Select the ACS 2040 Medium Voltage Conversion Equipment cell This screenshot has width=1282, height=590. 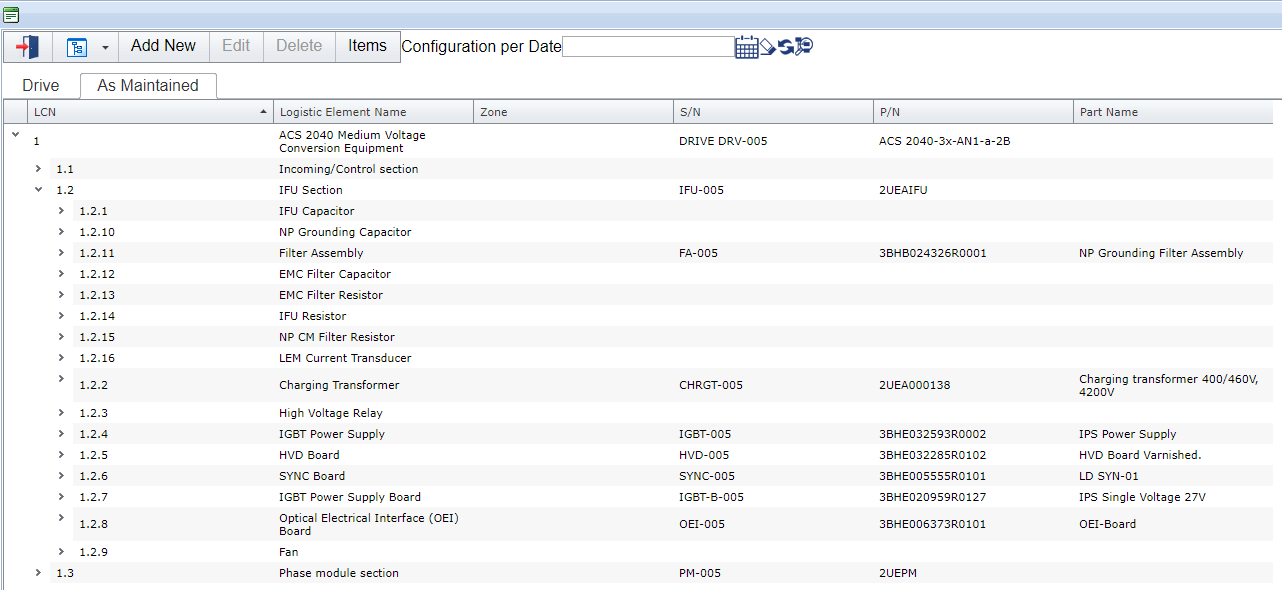coord(352,141)
